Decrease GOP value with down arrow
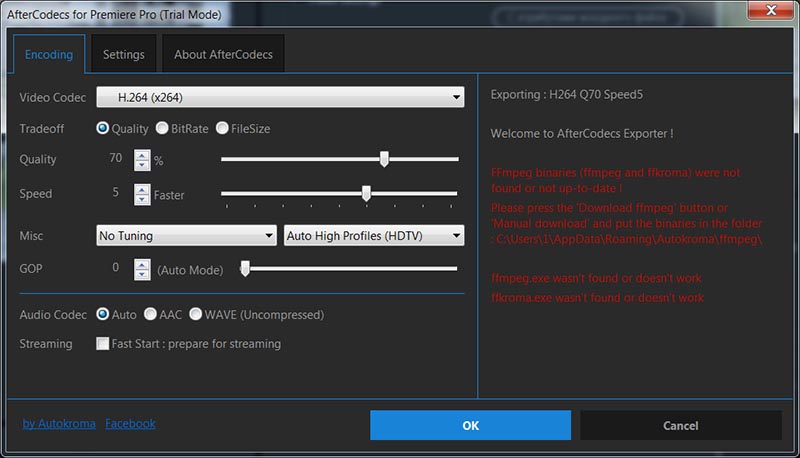The width and height of the screenshot is (800, 458). coord(142,275)
